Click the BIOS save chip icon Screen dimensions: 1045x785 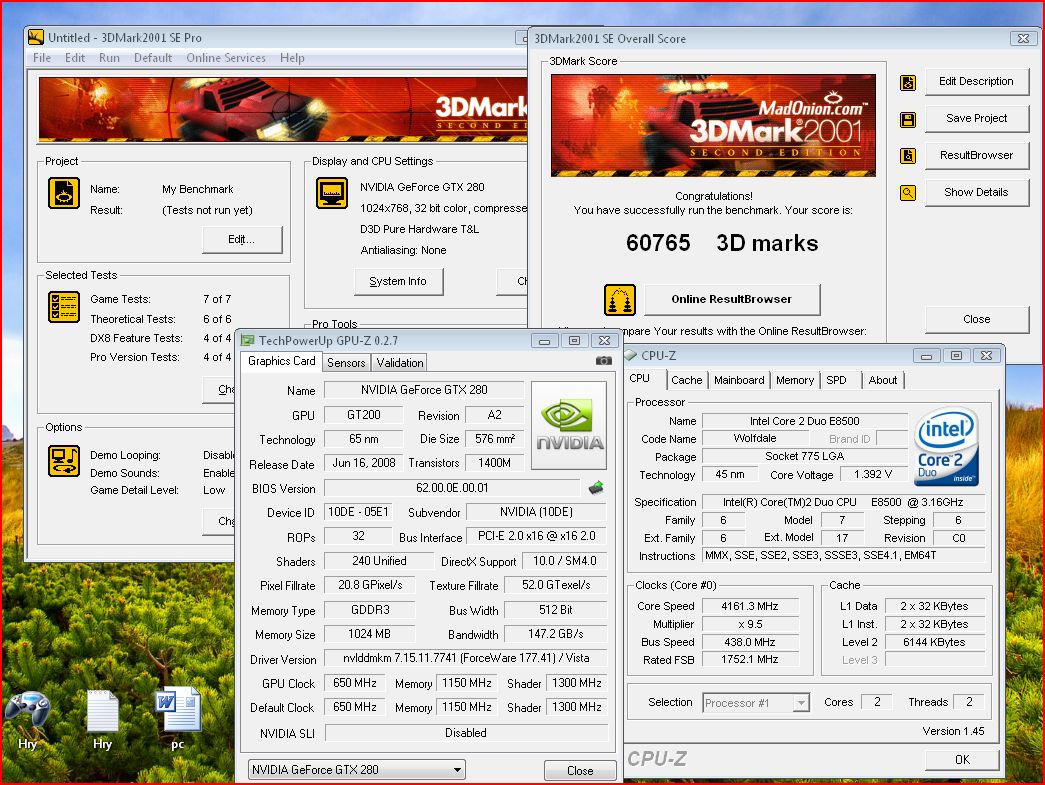pyautogui.click(x=596, y=488)
